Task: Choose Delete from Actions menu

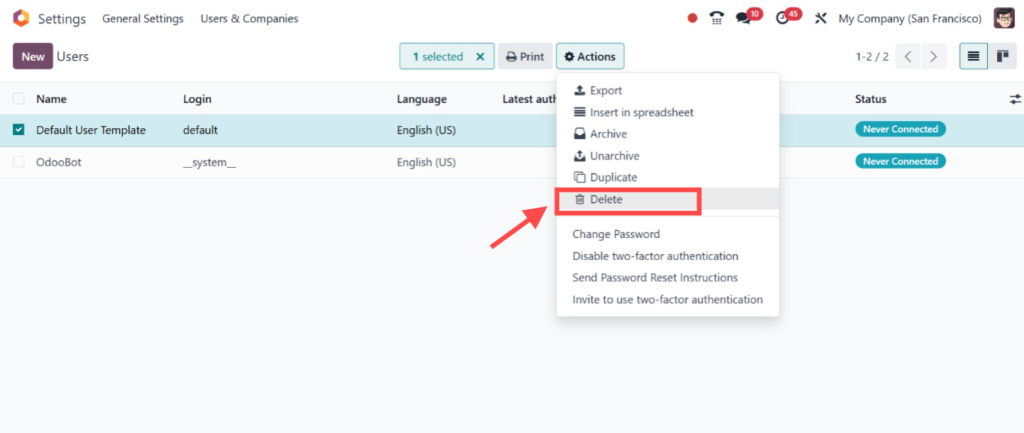Action: click(667, 200)
